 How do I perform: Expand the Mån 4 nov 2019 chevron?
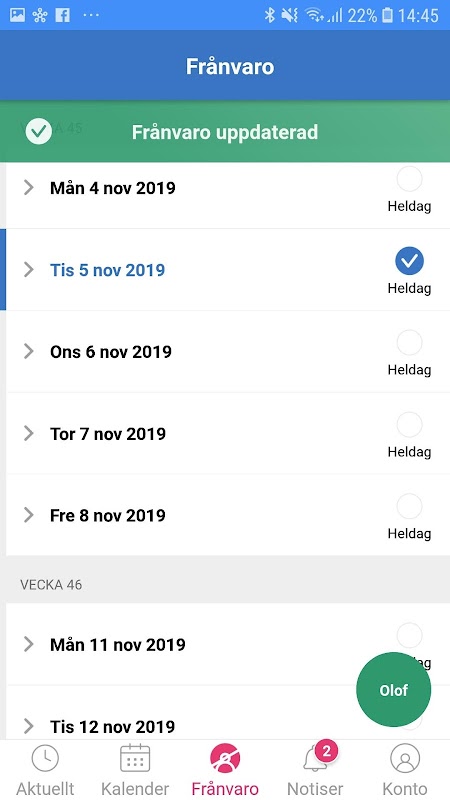pyautogui.click(x=29, y=188)
